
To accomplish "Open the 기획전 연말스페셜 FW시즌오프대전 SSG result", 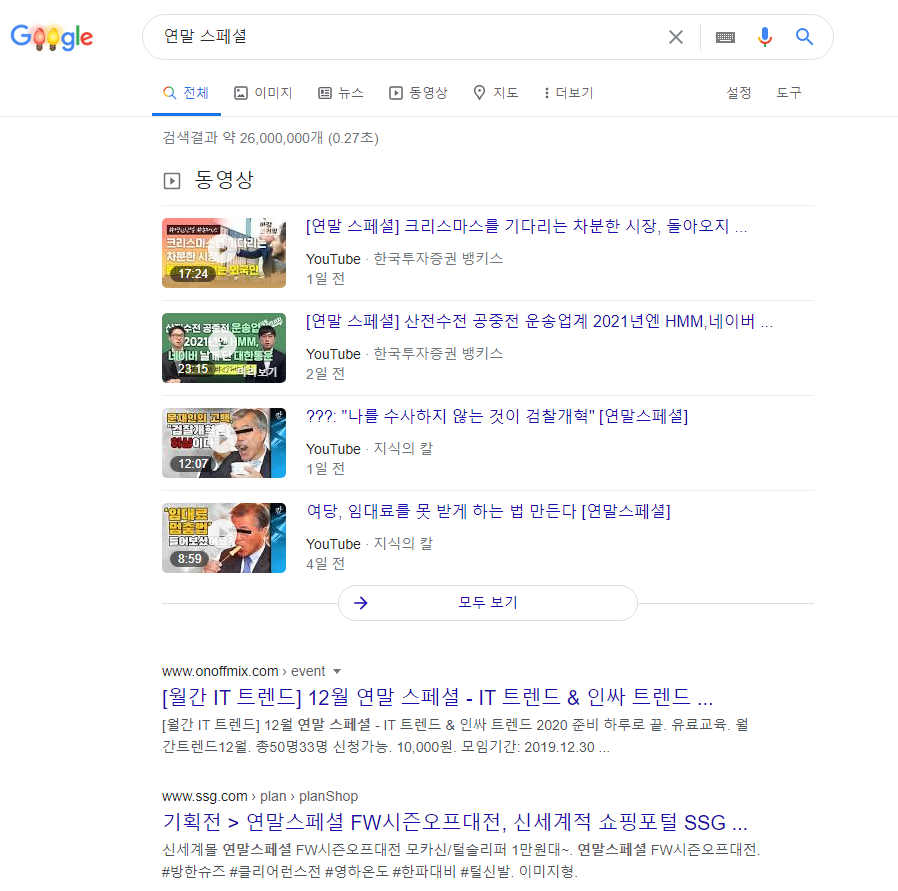I will [x=455, y=823].
